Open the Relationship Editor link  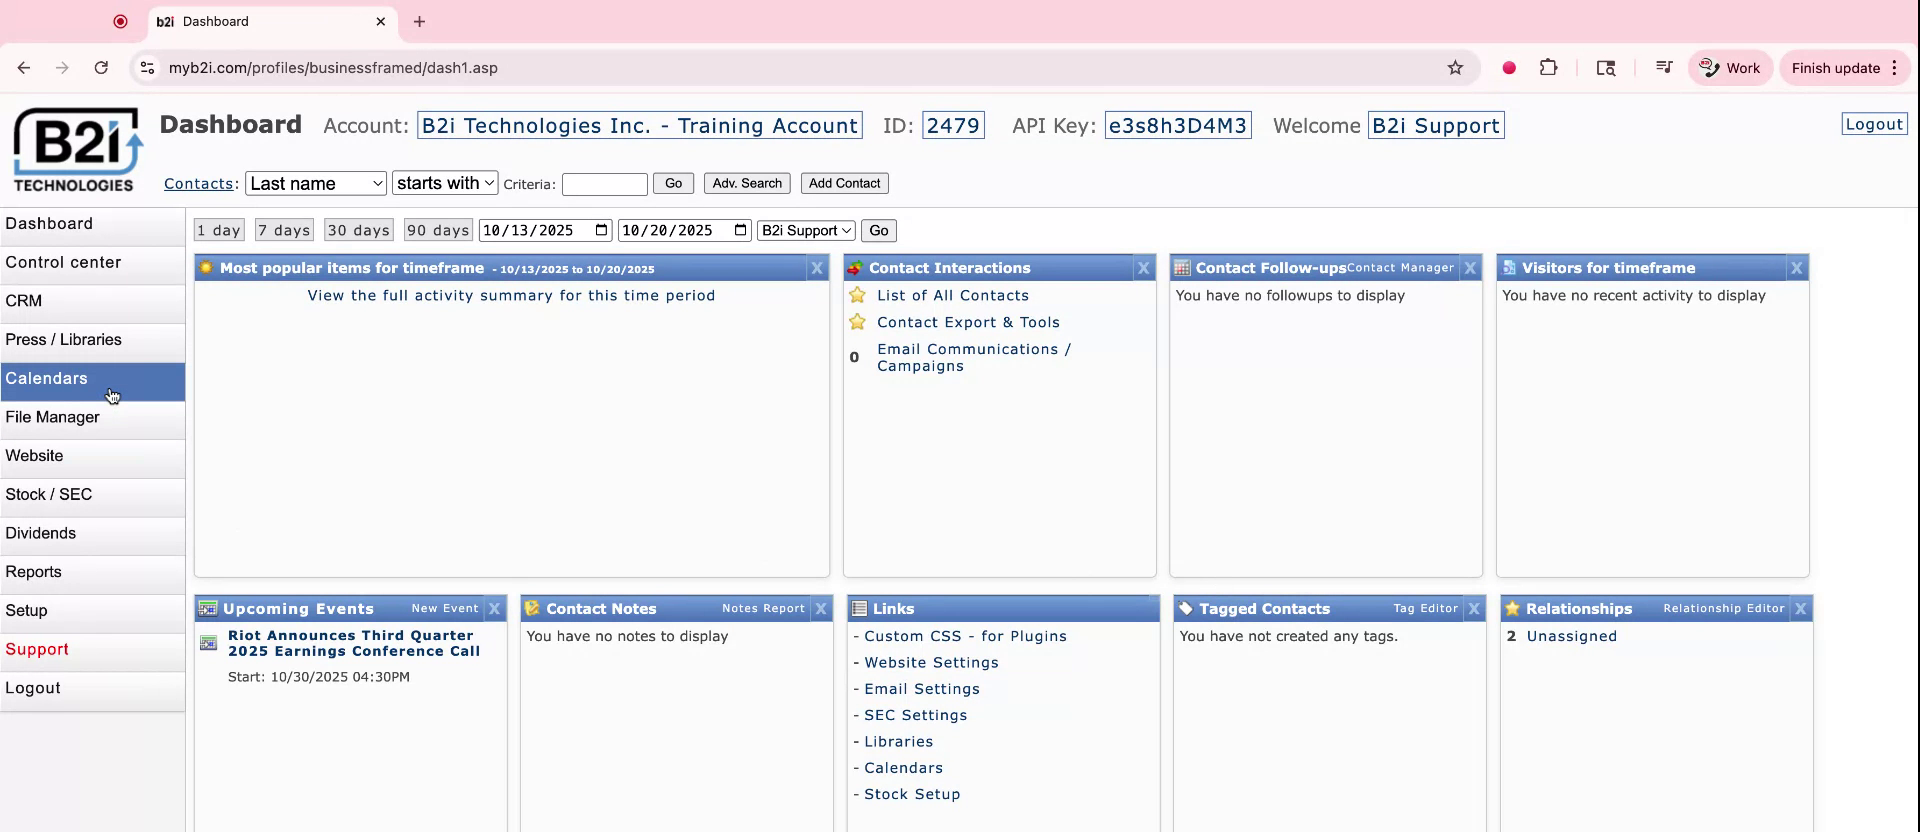1723,608
